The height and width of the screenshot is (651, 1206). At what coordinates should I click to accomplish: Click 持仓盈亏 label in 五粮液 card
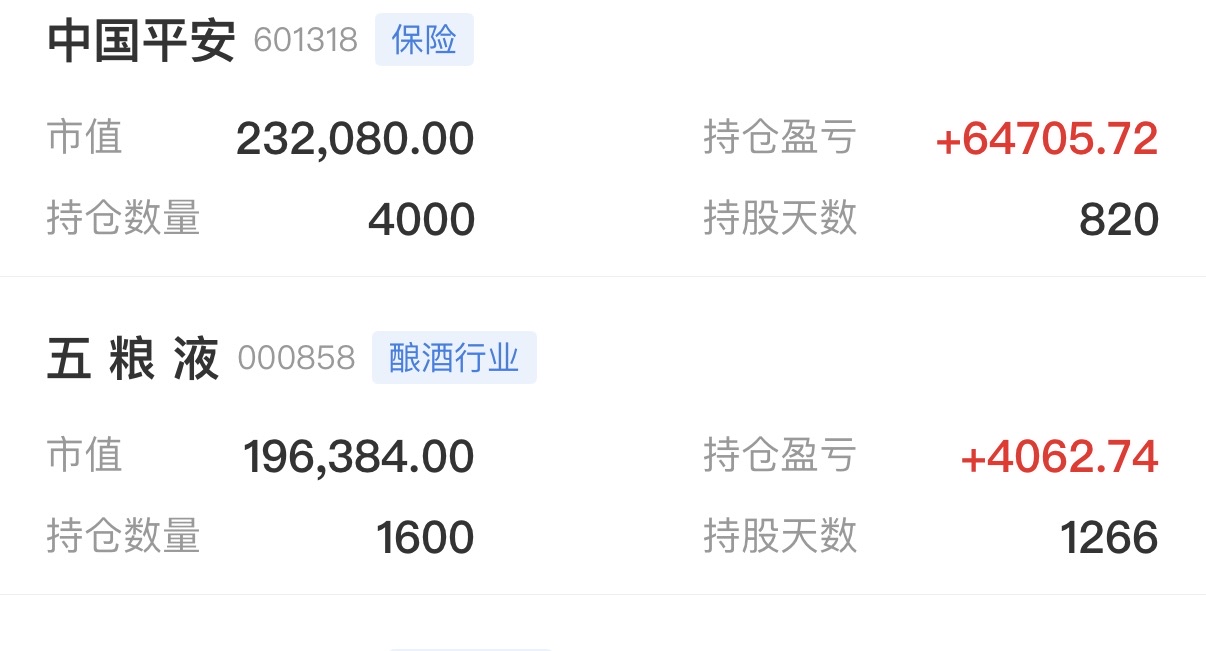[x=780, y=455]
